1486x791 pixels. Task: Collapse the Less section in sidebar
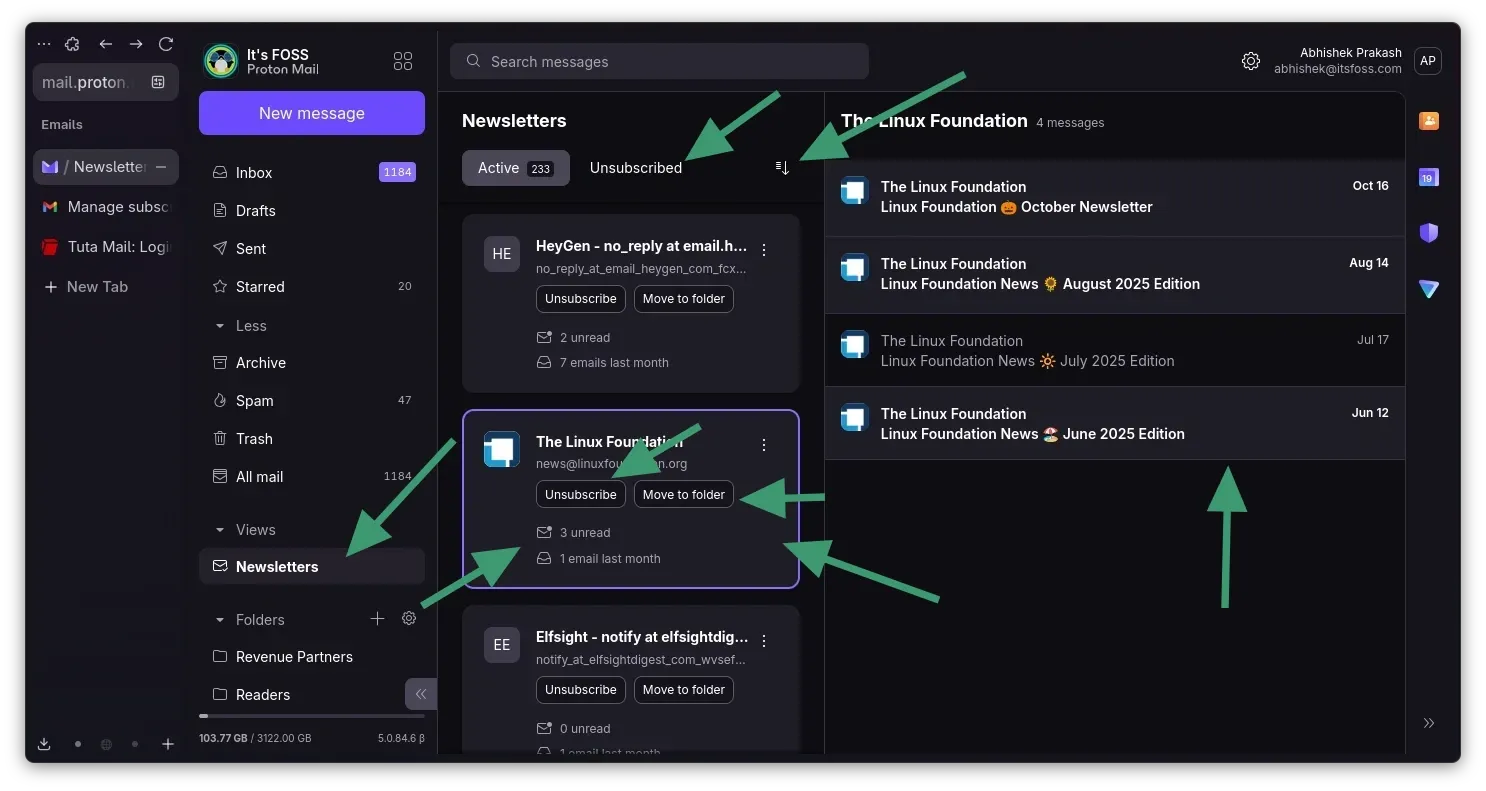(220, 326)
